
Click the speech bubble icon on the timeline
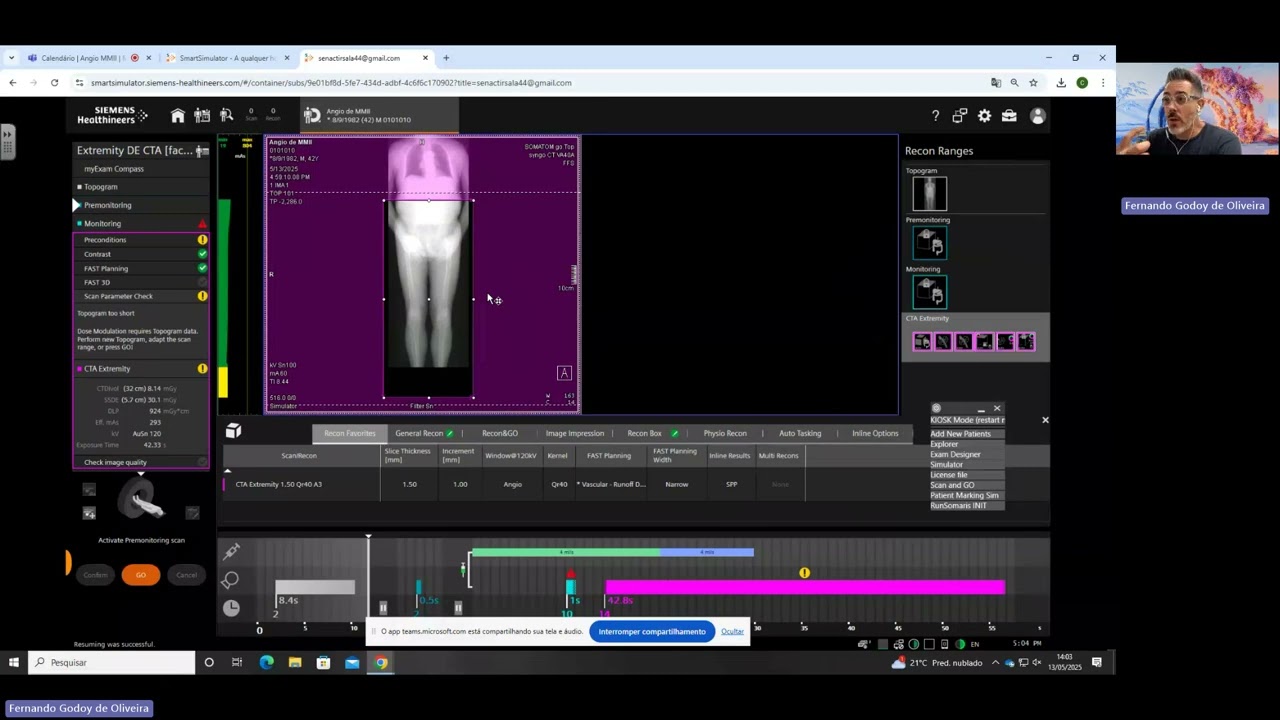click(x=231, y=579)
